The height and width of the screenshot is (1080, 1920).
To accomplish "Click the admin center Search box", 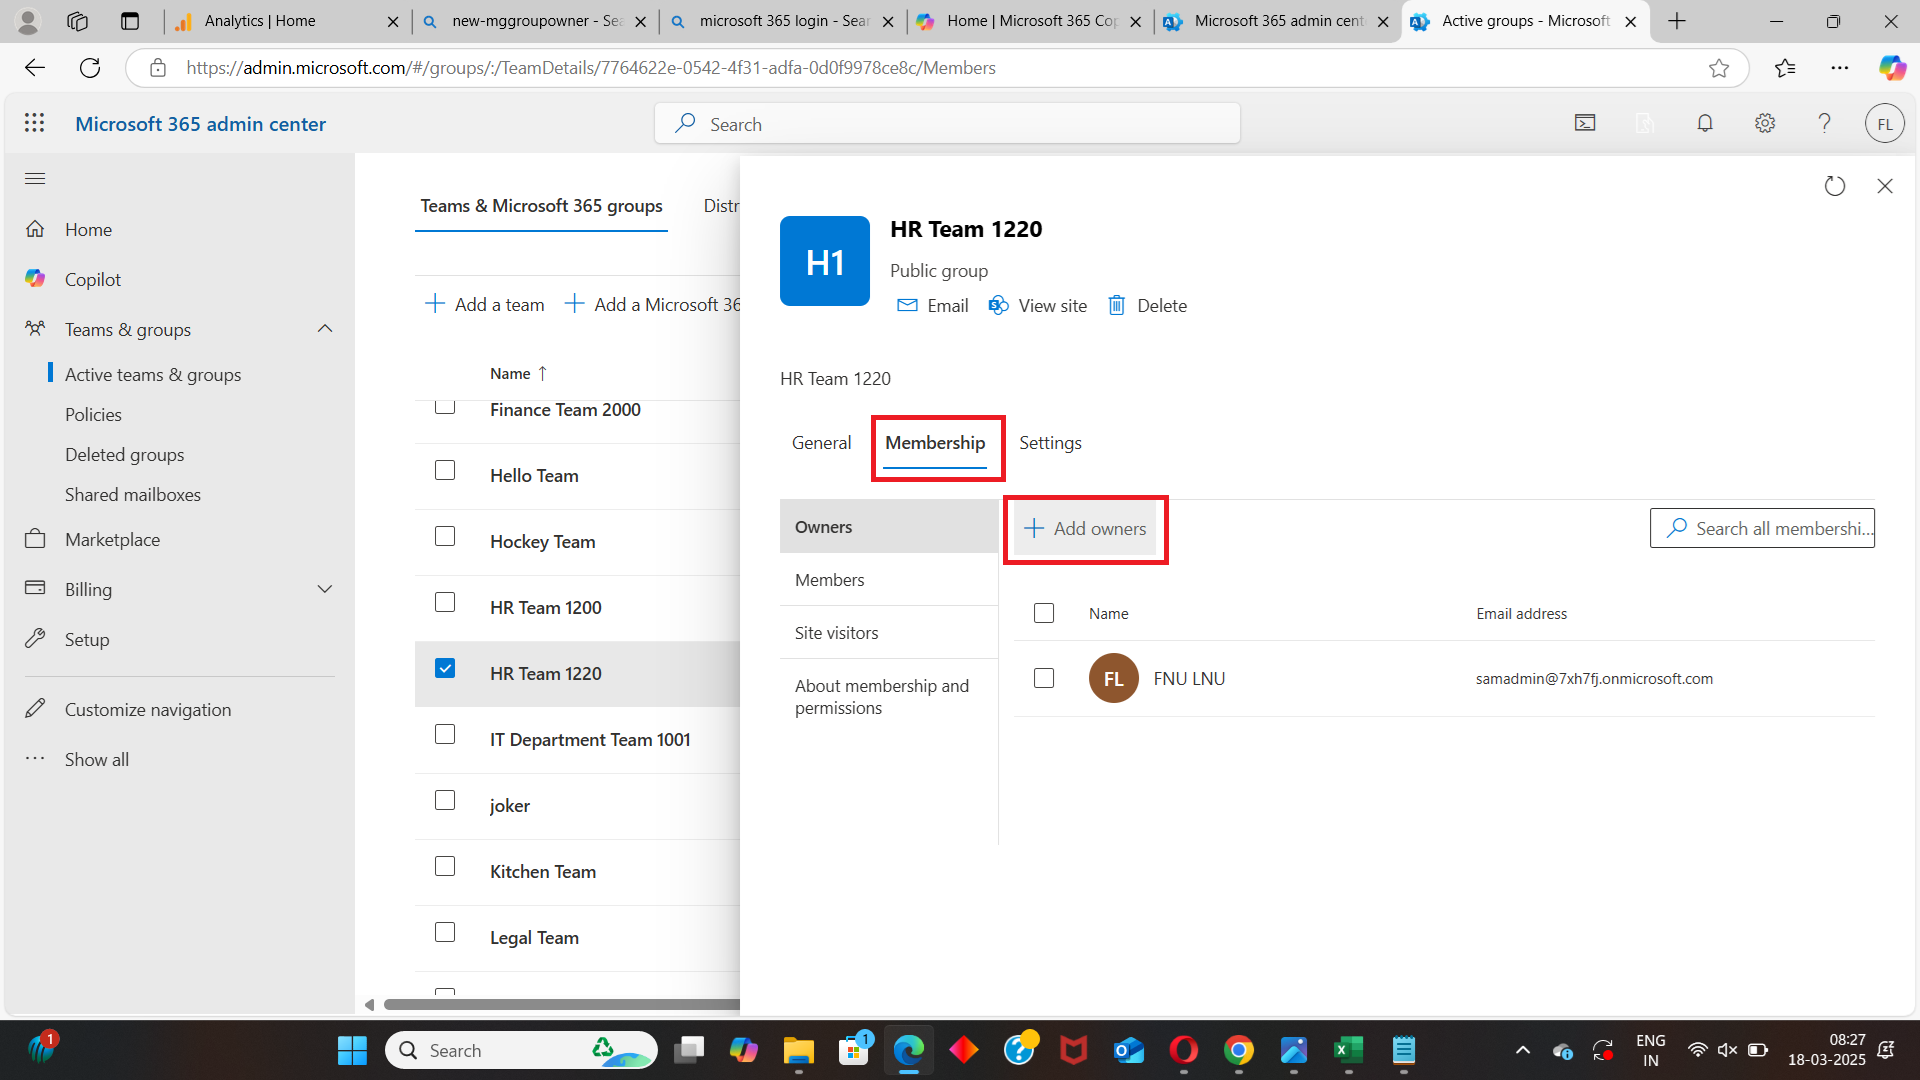I will [x=947, y=124].
